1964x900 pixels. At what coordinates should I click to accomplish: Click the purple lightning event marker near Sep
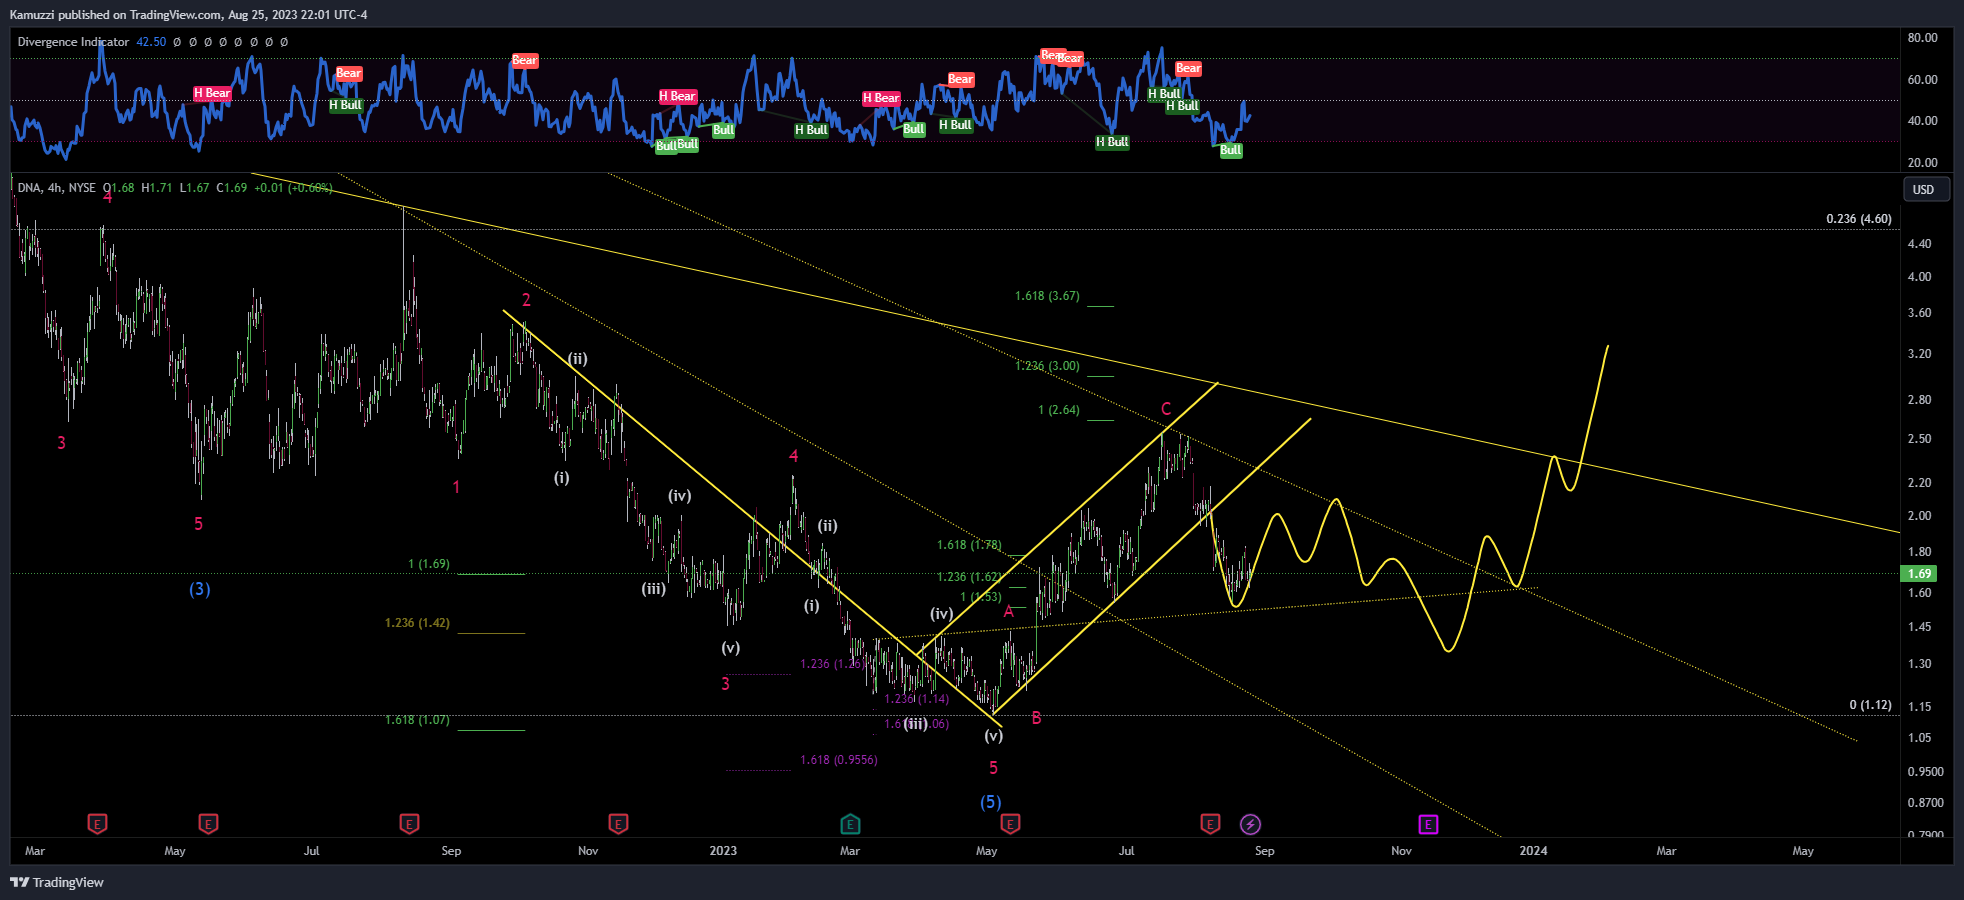click(1250, 824)
